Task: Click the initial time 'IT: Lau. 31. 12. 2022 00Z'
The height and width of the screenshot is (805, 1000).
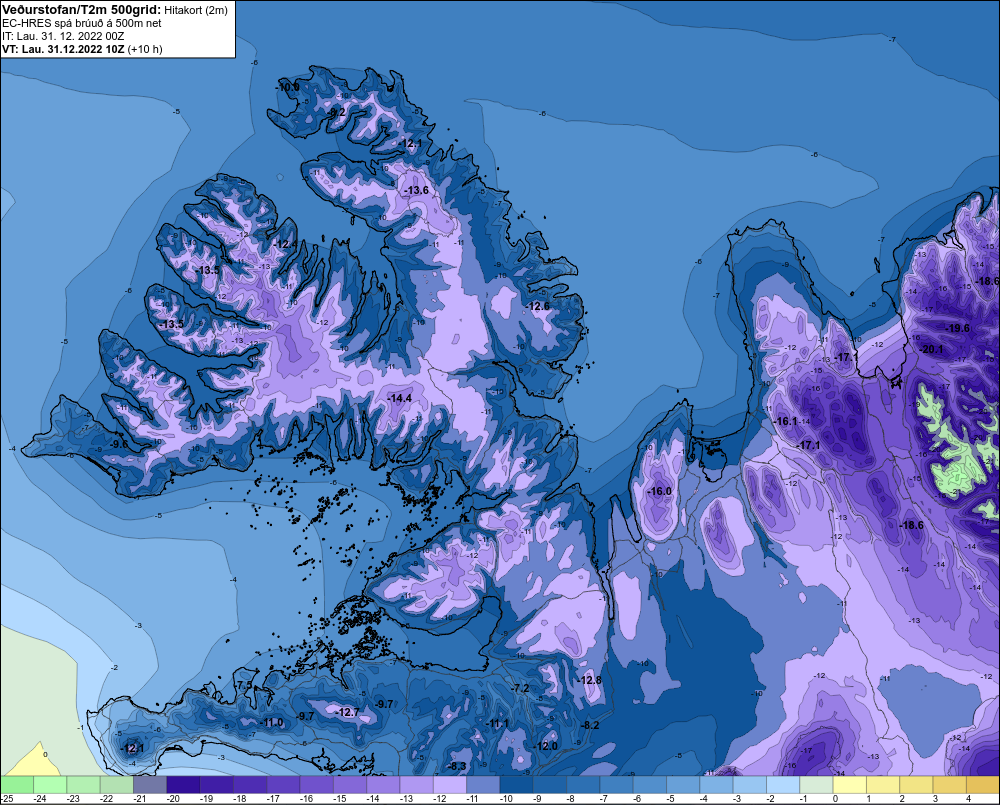Action: pyautogui.click(x=63, y=36)
